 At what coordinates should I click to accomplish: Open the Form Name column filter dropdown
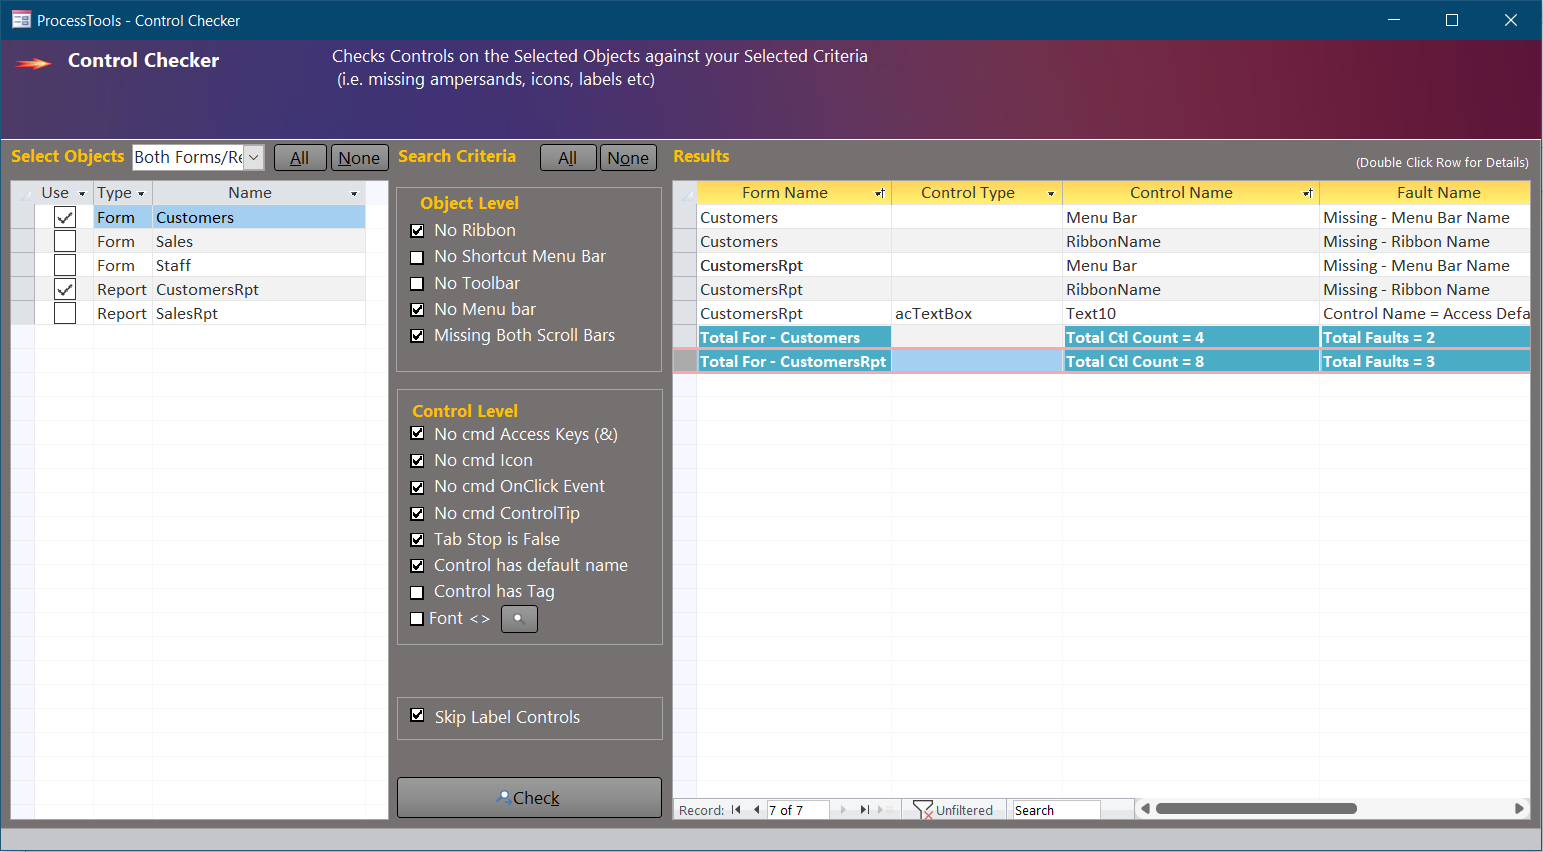coord(880,192)
